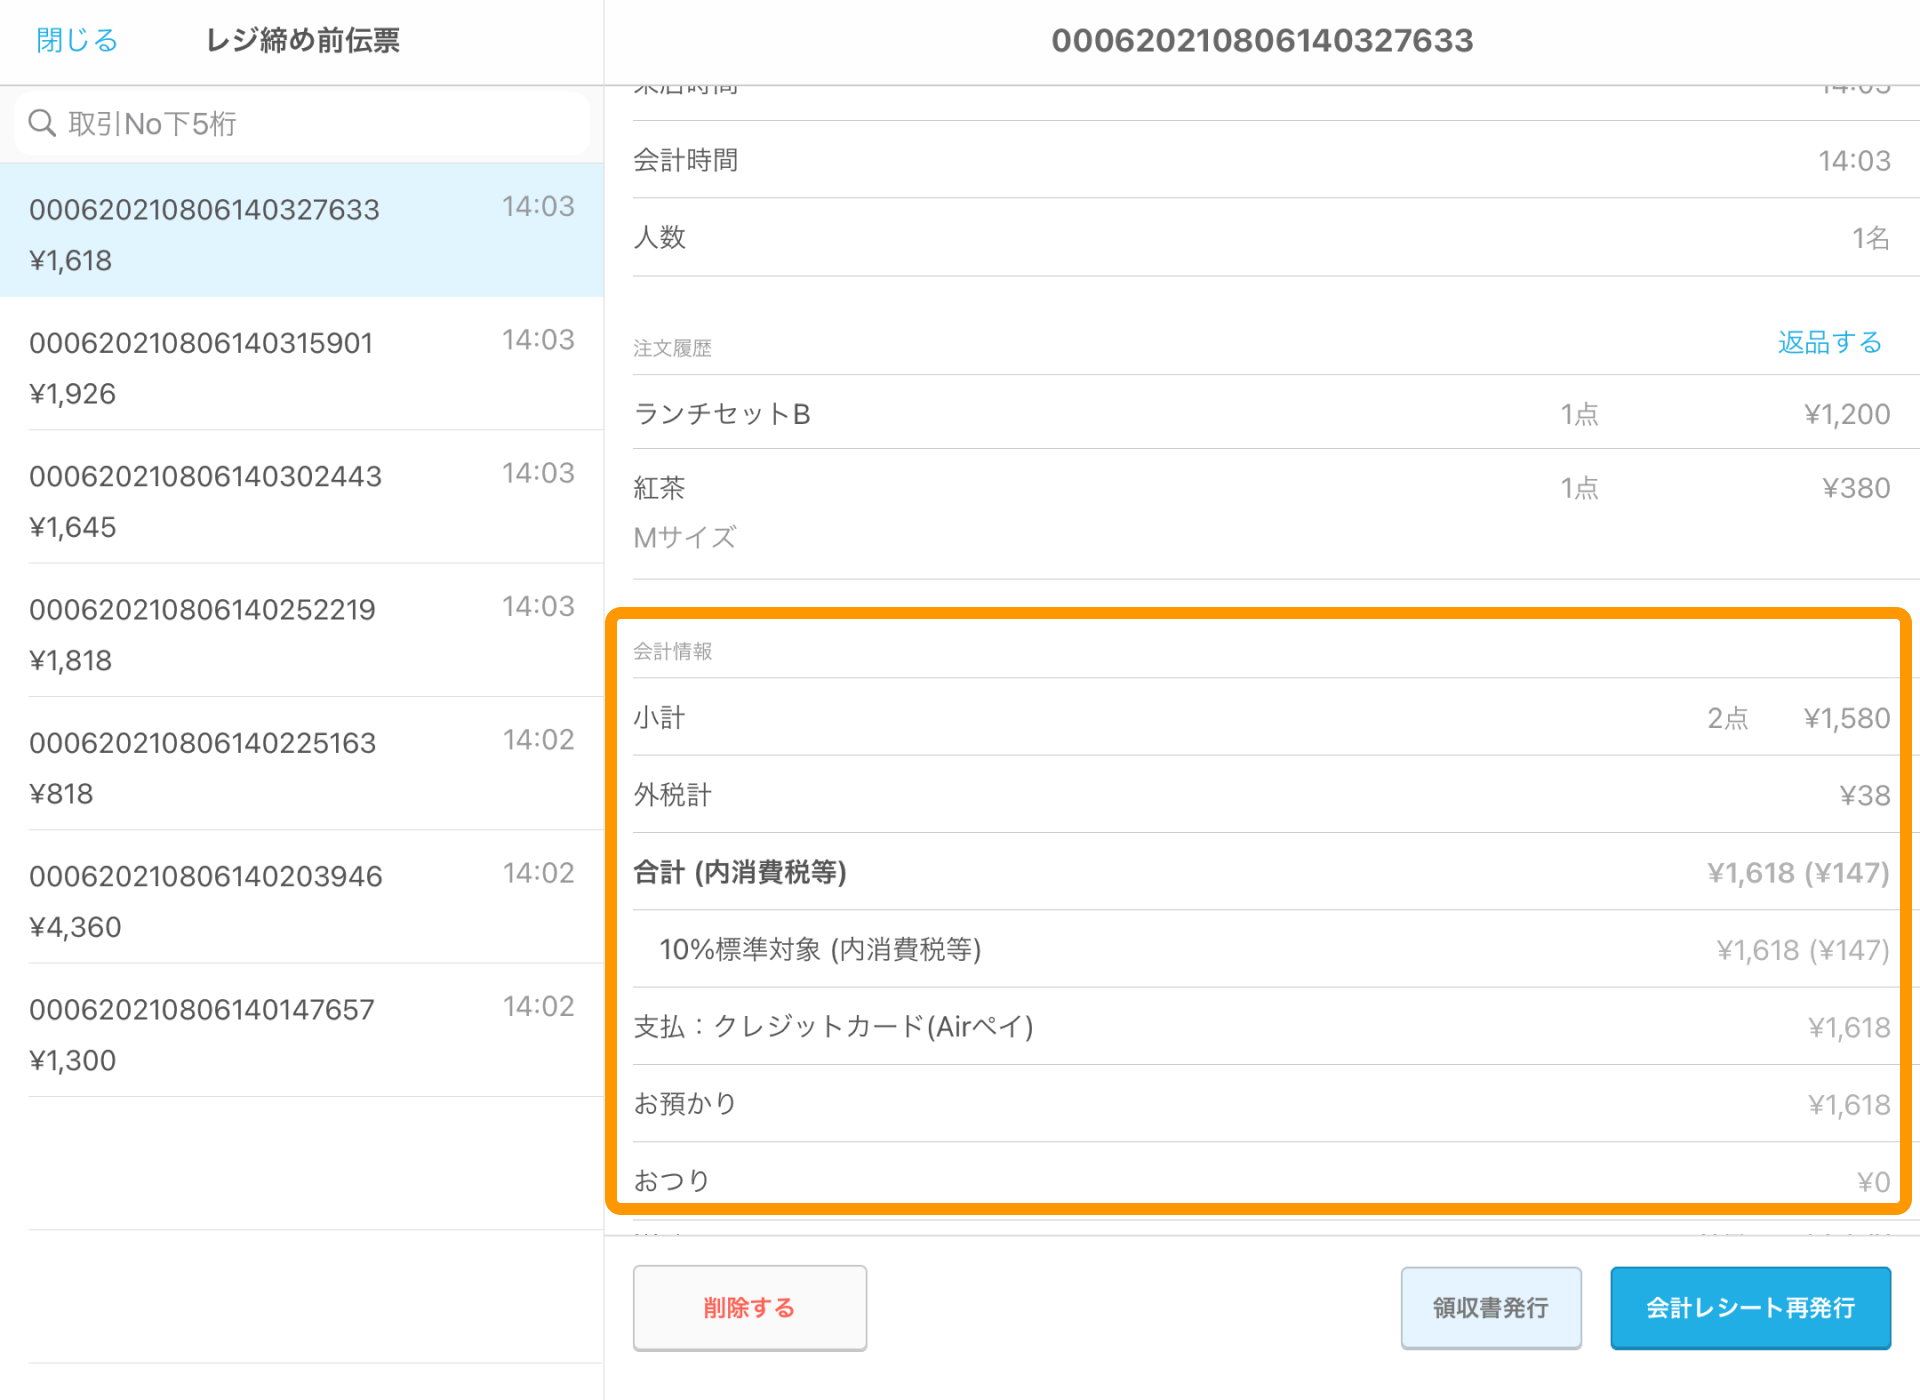The image size is (1920, 1400).
Task: Click the 返品する return link
Action: click(x=1829, y=342)
